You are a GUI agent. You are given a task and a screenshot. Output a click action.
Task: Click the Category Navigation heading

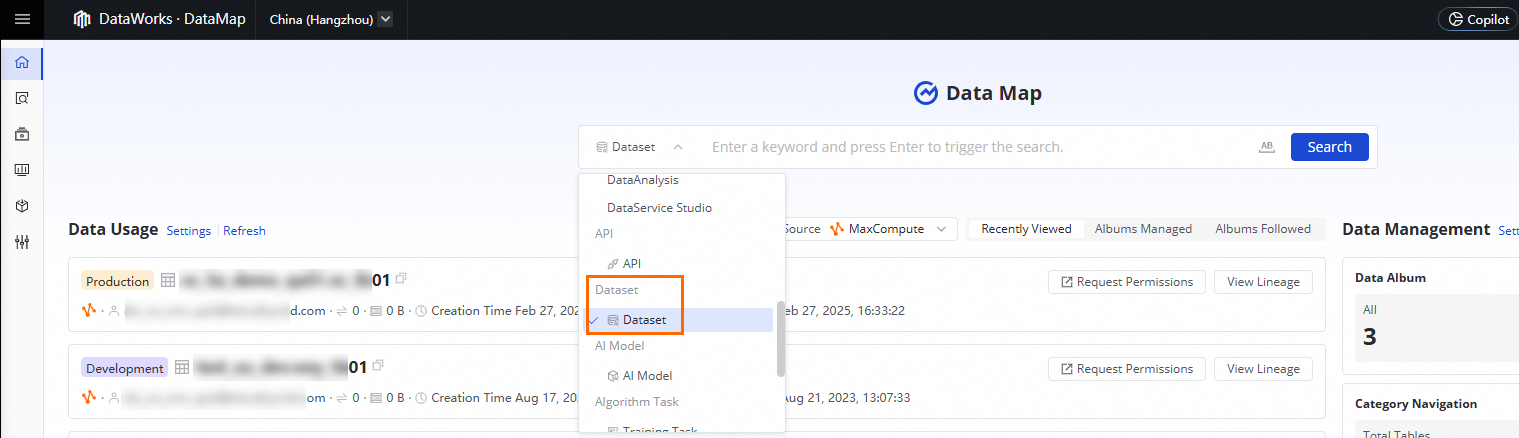[x=1415, y=404]
